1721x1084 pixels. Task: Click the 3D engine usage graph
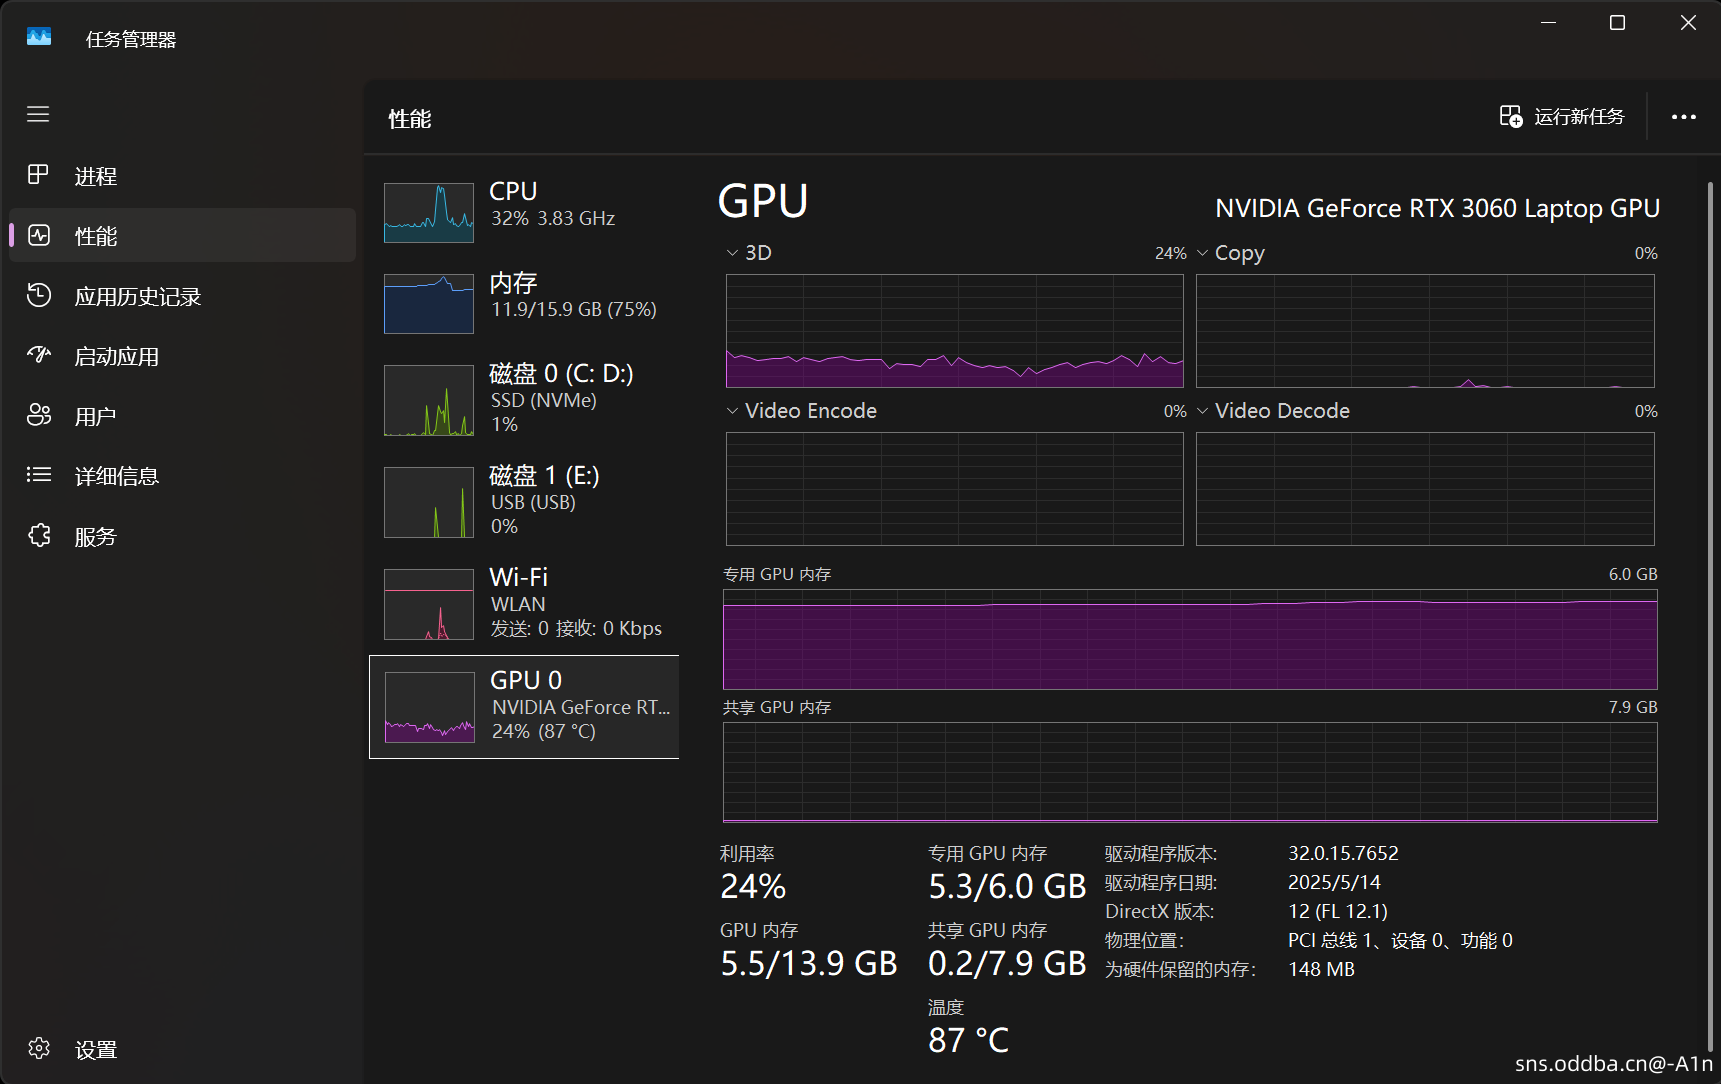[x=955, y=331]
